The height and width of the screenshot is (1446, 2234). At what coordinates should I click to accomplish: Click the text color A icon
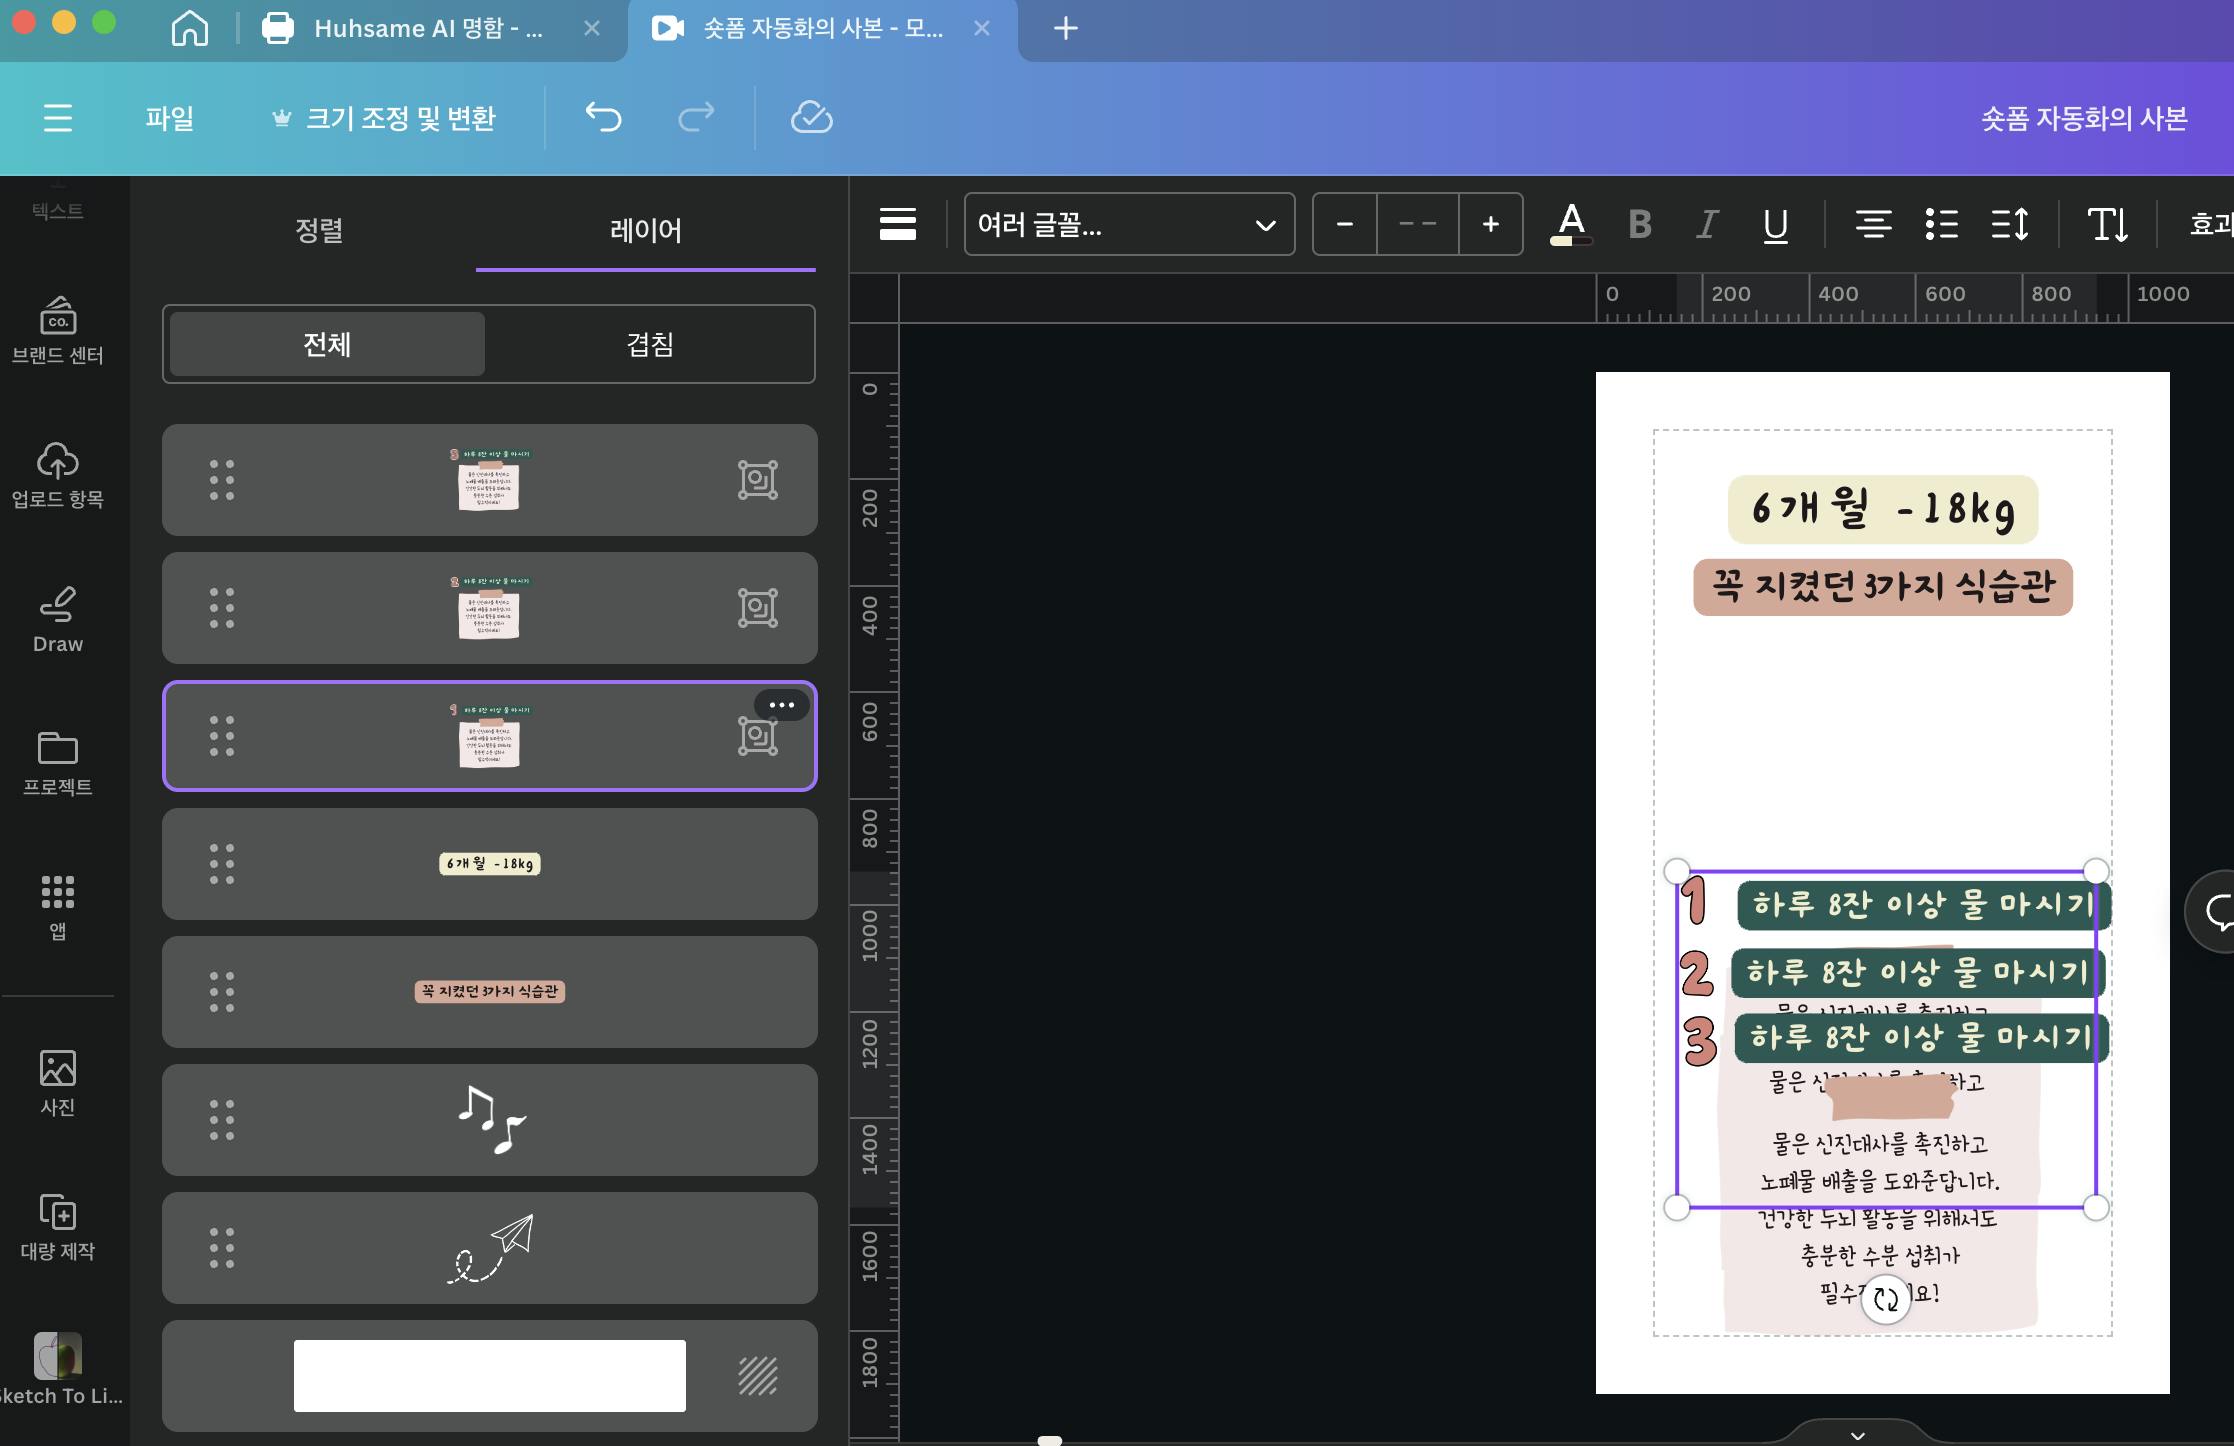click(1571, 225)
